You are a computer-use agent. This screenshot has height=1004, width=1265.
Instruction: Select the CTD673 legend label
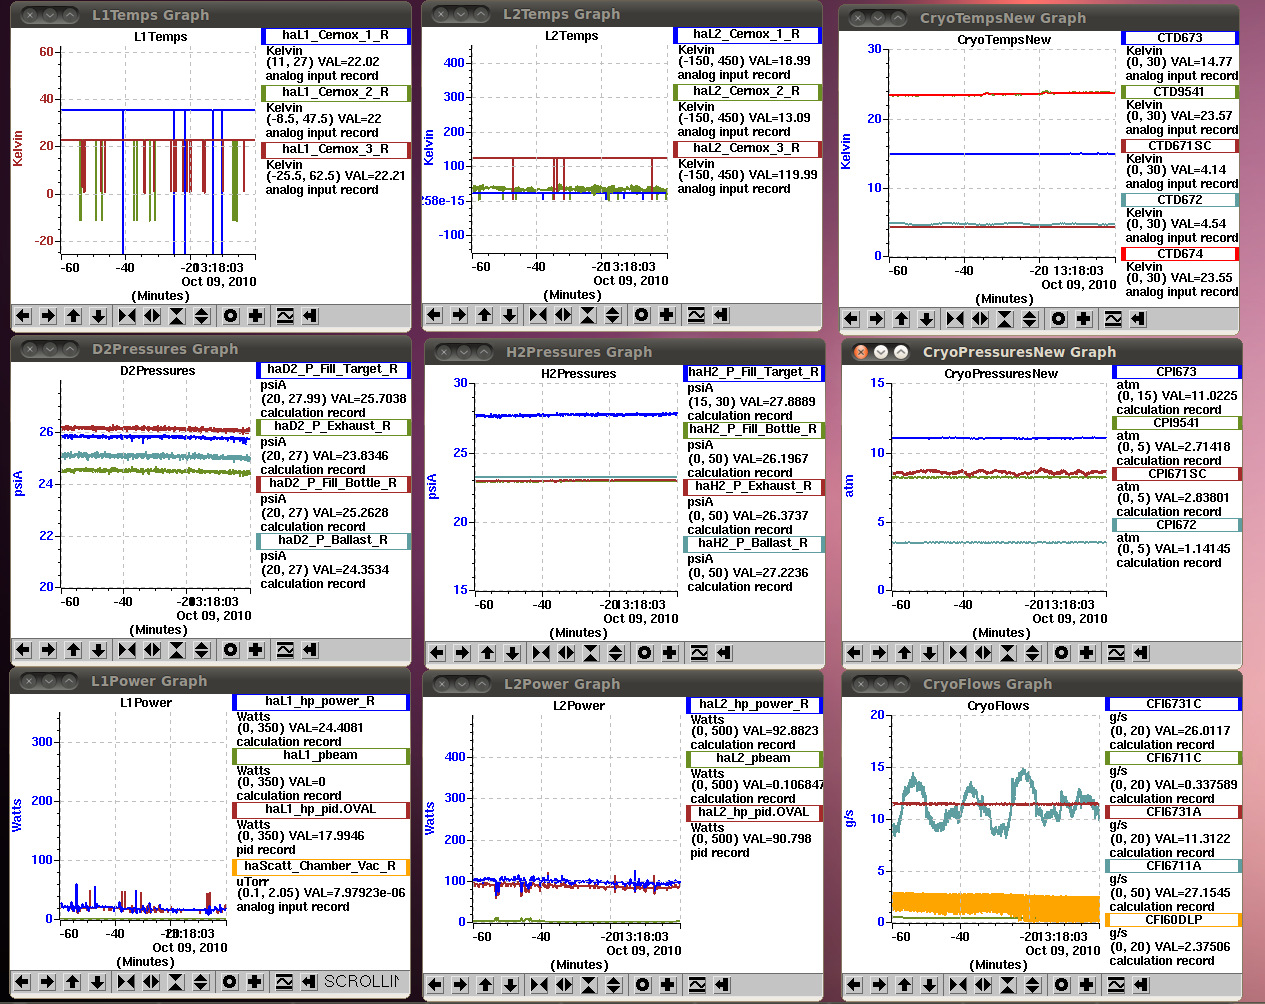pos(1180,38)
